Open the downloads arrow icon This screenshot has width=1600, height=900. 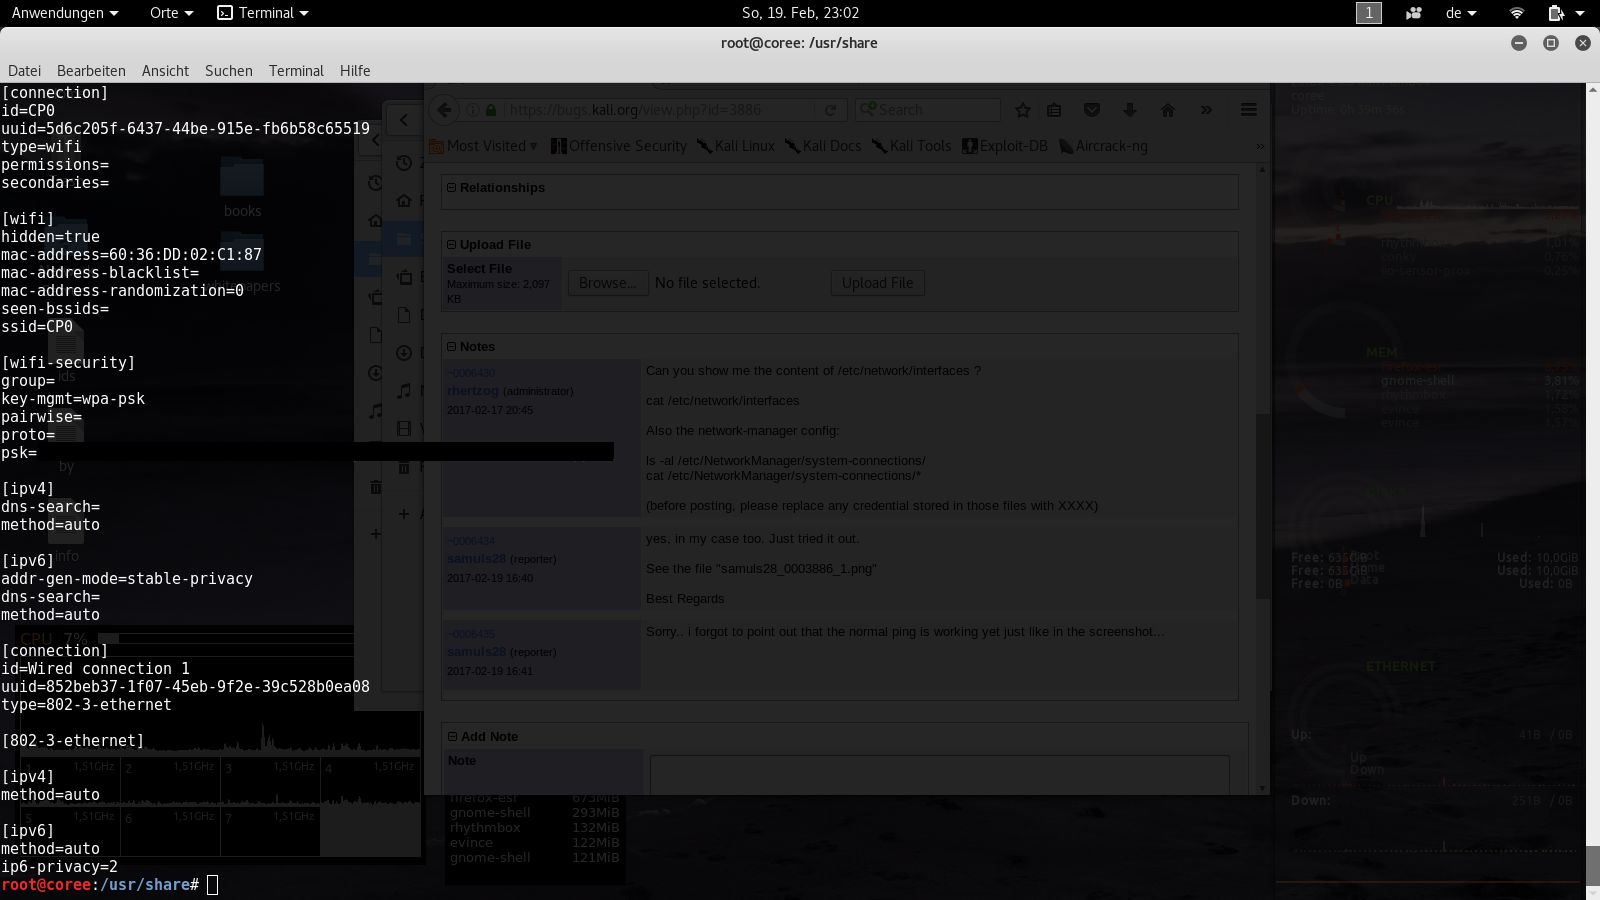[x=1130, y=110]
